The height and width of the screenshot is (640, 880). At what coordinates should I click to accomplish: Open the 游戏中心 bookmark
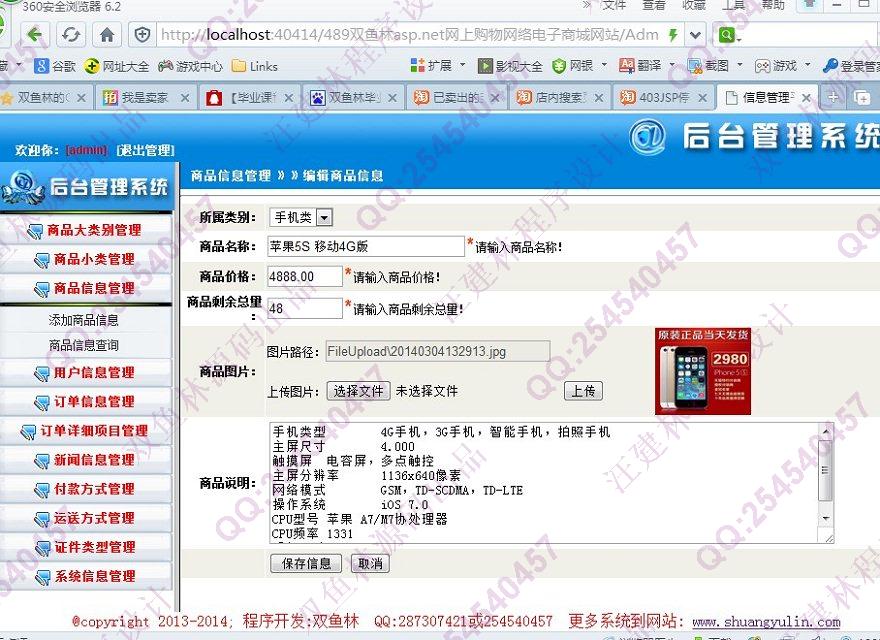pos(190,66)
